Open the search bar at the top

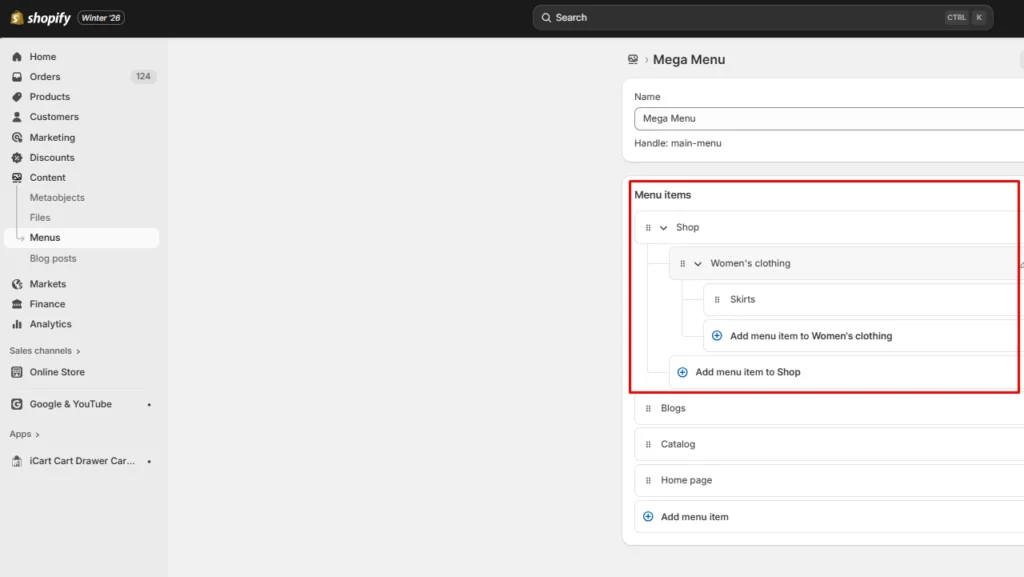[762, 17]
